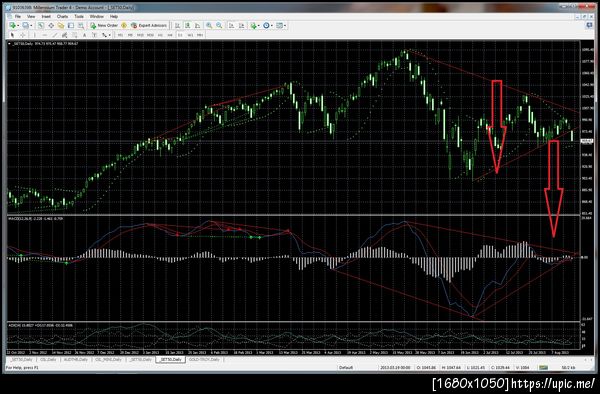
Task: Switch timeframe to M15
Action: 140,35
